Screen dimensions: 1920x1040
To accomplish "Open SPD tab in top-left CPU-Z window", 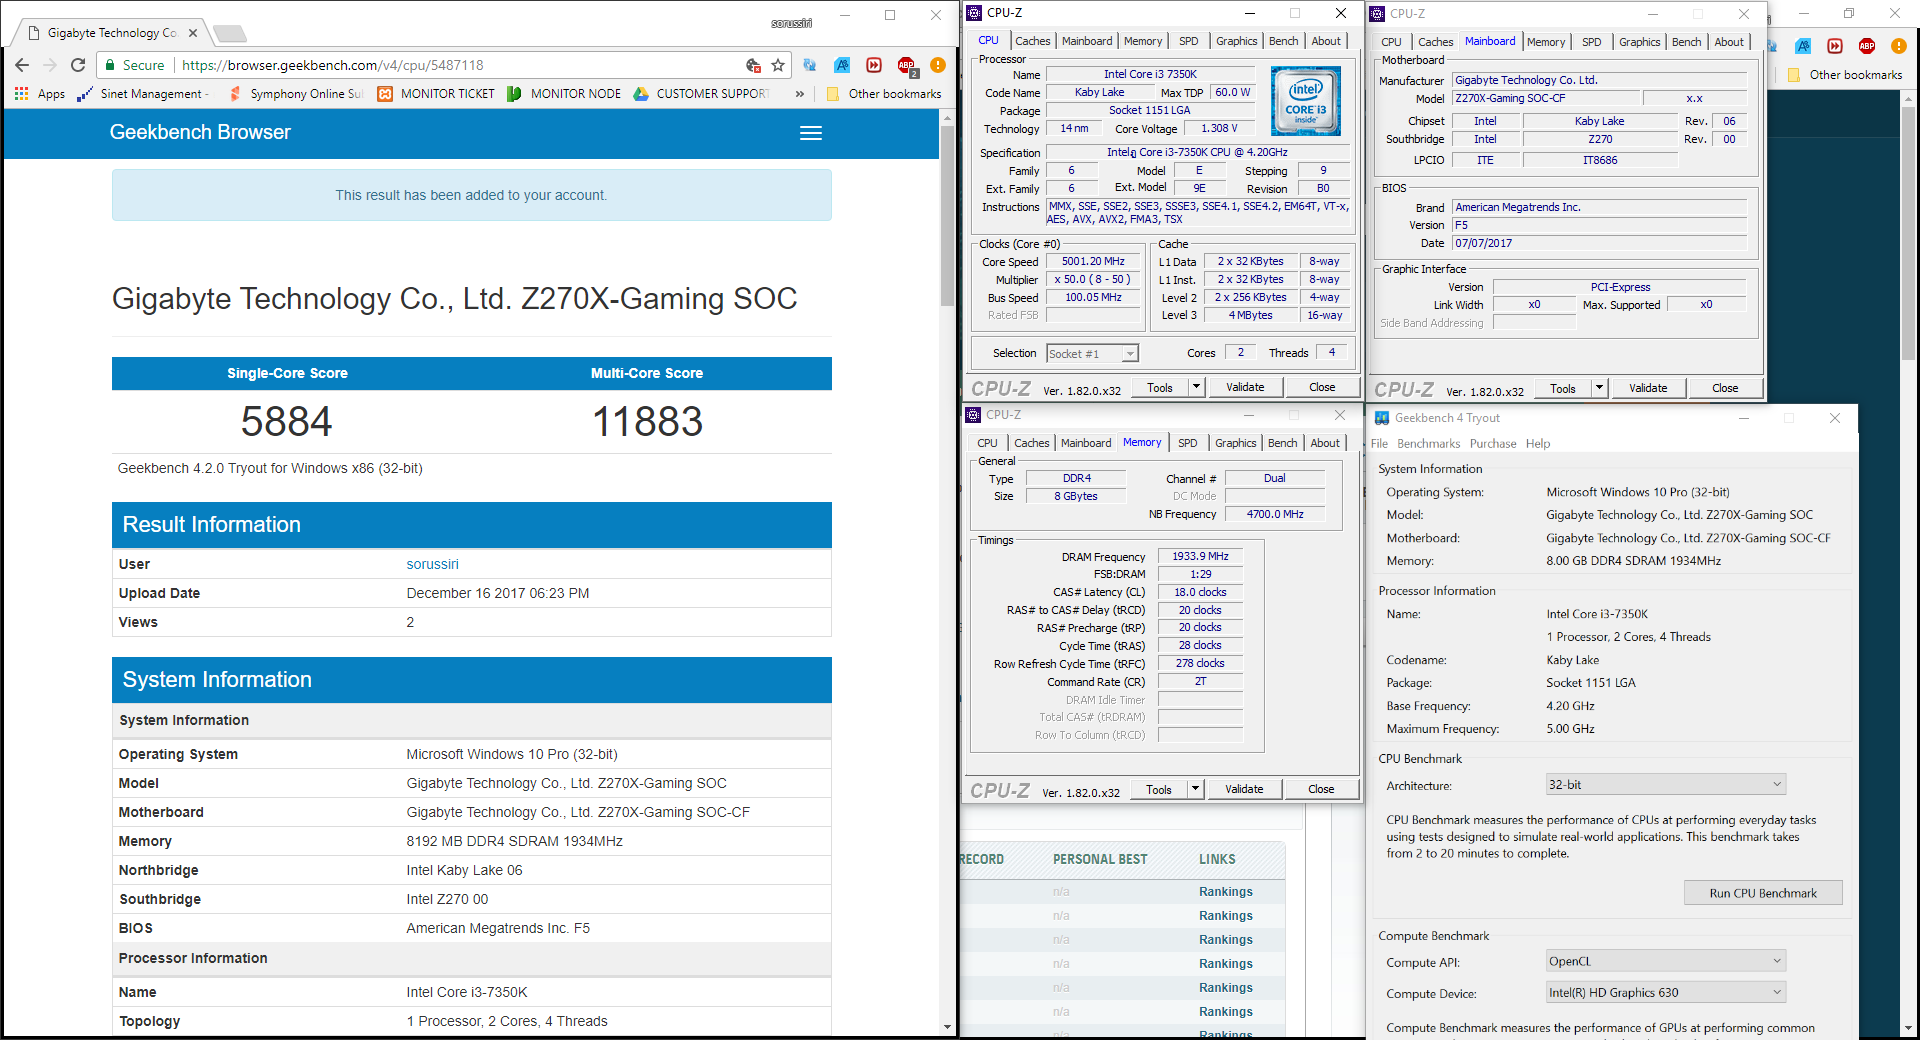I will pos(1188,41).
